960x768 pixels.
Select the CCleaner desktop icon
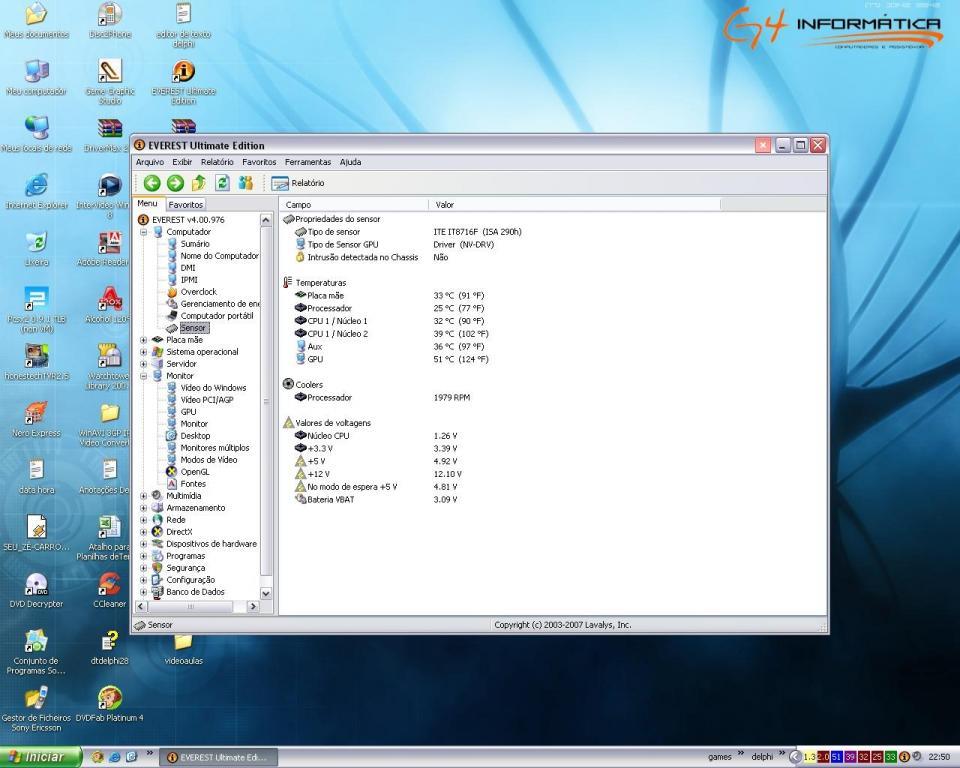click(x=110, y=590)
